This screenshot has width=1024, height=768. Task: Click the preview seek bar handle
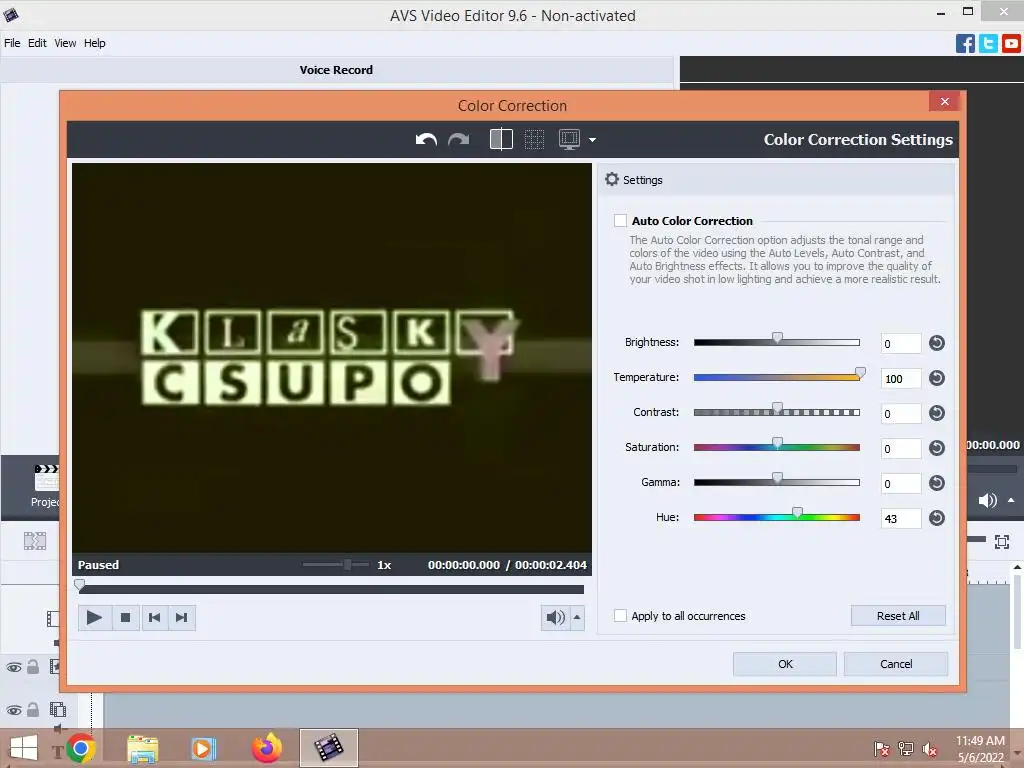click(x=80, y=584)
